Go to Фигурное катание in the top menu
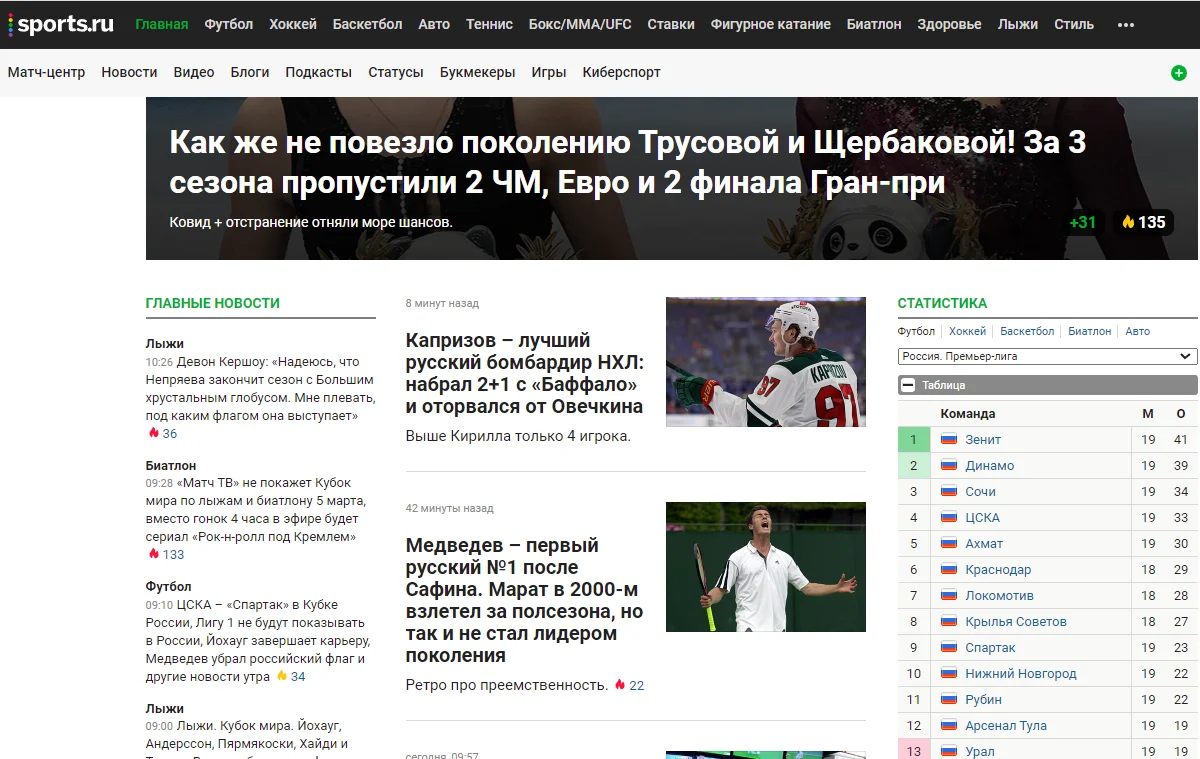 pos(770,24)
